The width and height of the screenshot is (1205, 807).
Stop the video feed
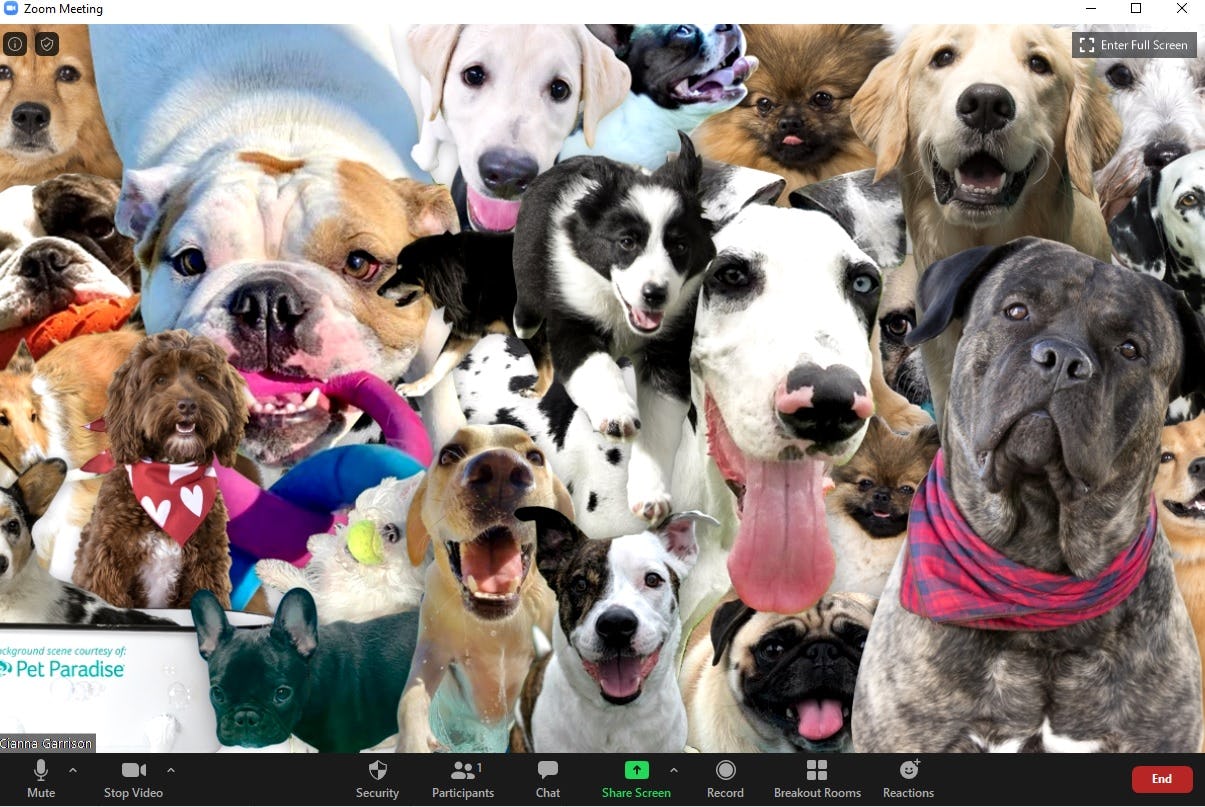(133, 778)
